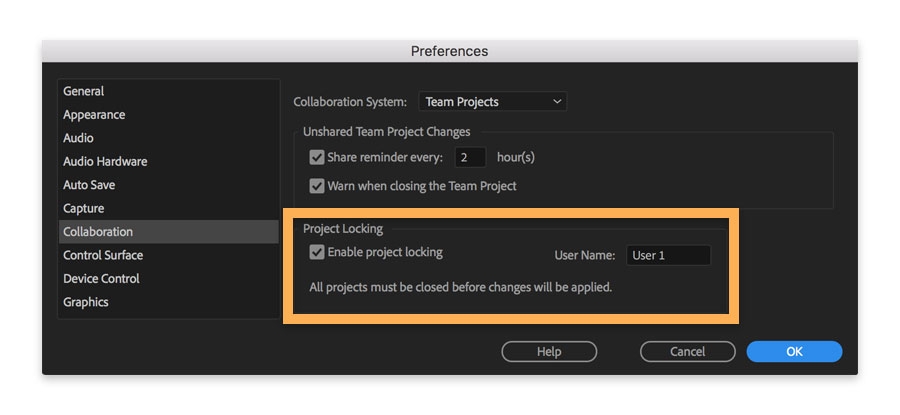Open the General preferences category
Screen dimensions: 900x415
tap(84, 91)
